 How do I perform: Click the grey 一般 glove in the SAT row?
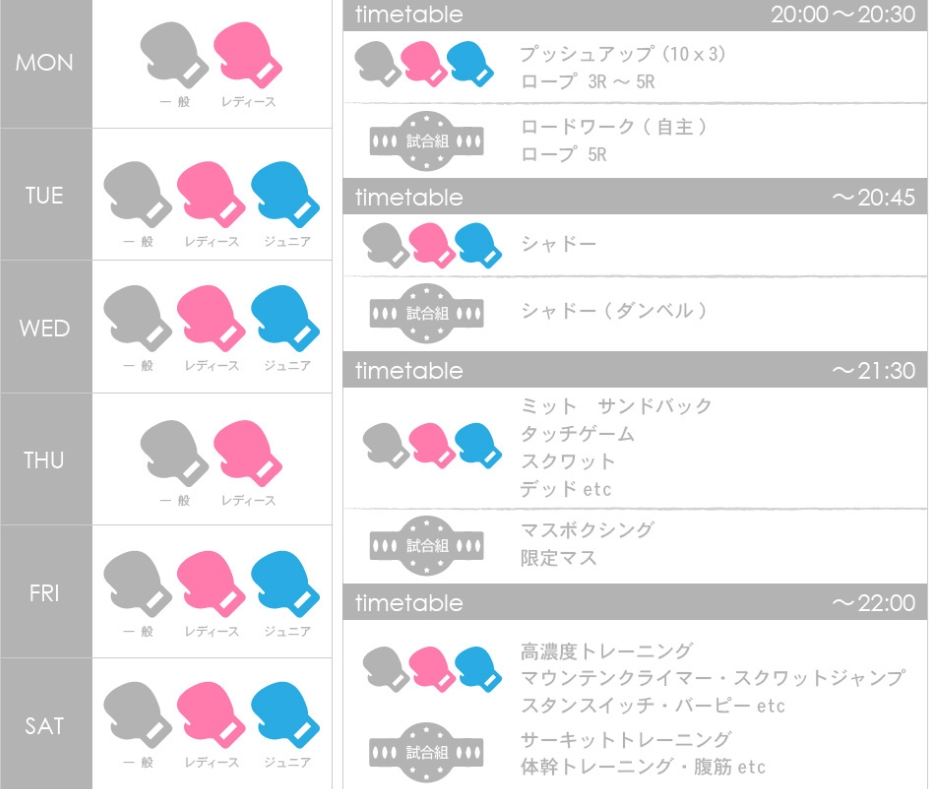(x=137, y=716)
